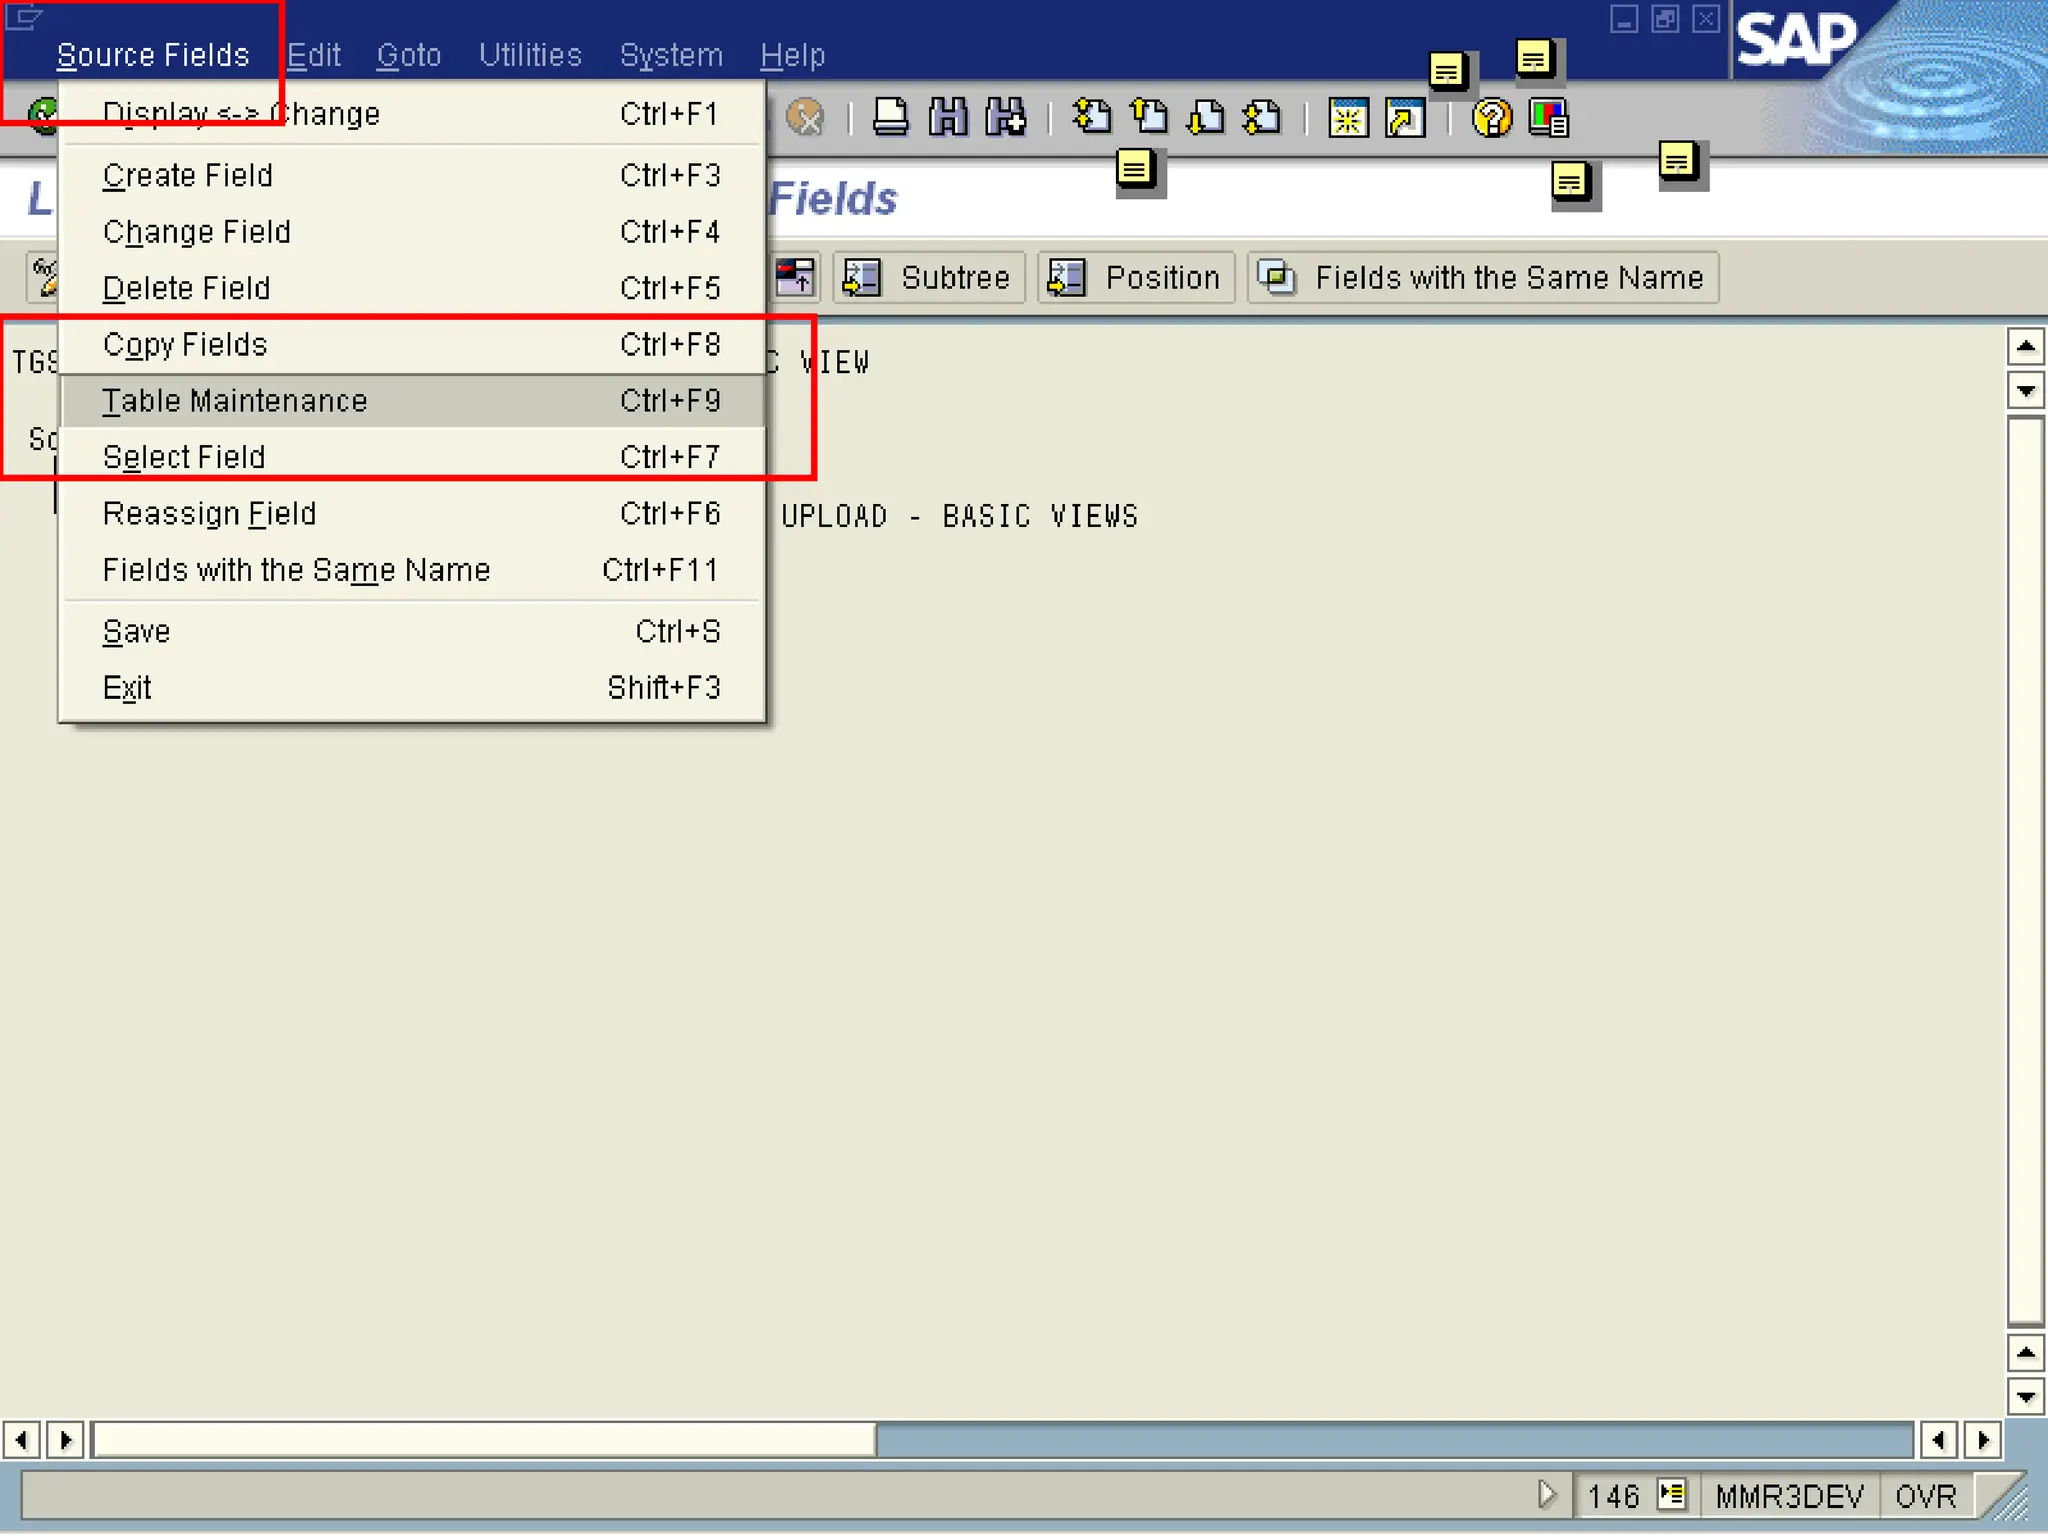Click the vertical scrollbar track

(2025, 870)
